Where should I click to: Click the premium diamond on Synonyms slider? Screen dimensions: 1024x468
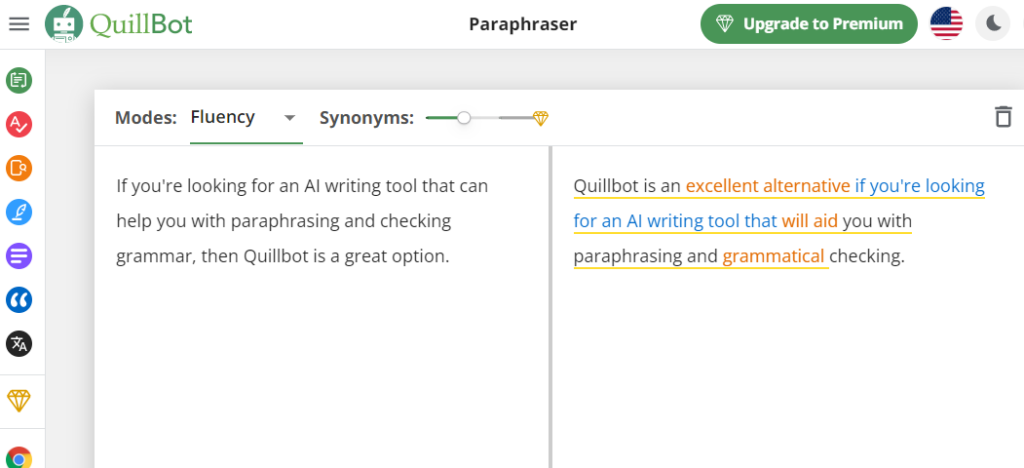point(540,118)
